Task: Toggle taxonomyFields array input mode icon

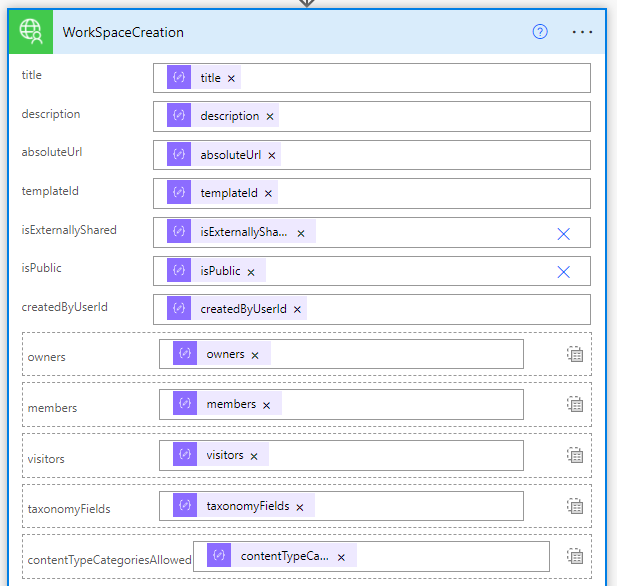Action: point(575,506)
